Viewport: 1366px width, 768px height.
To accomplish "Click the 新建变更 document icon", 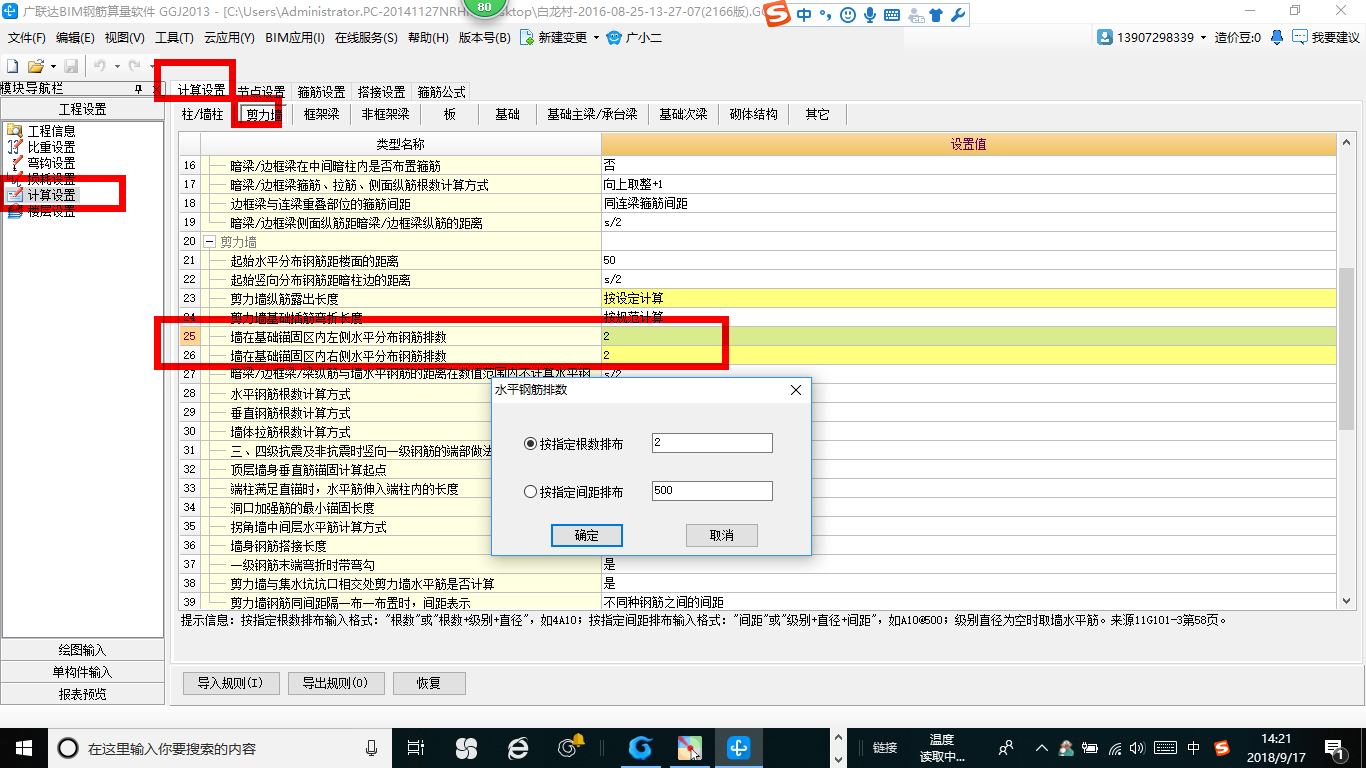I will pos(527,38).
